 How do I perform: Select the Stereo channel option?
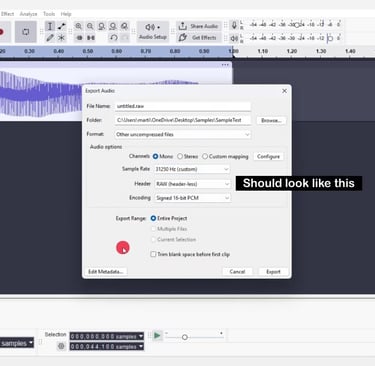click(x=180, y=156)
